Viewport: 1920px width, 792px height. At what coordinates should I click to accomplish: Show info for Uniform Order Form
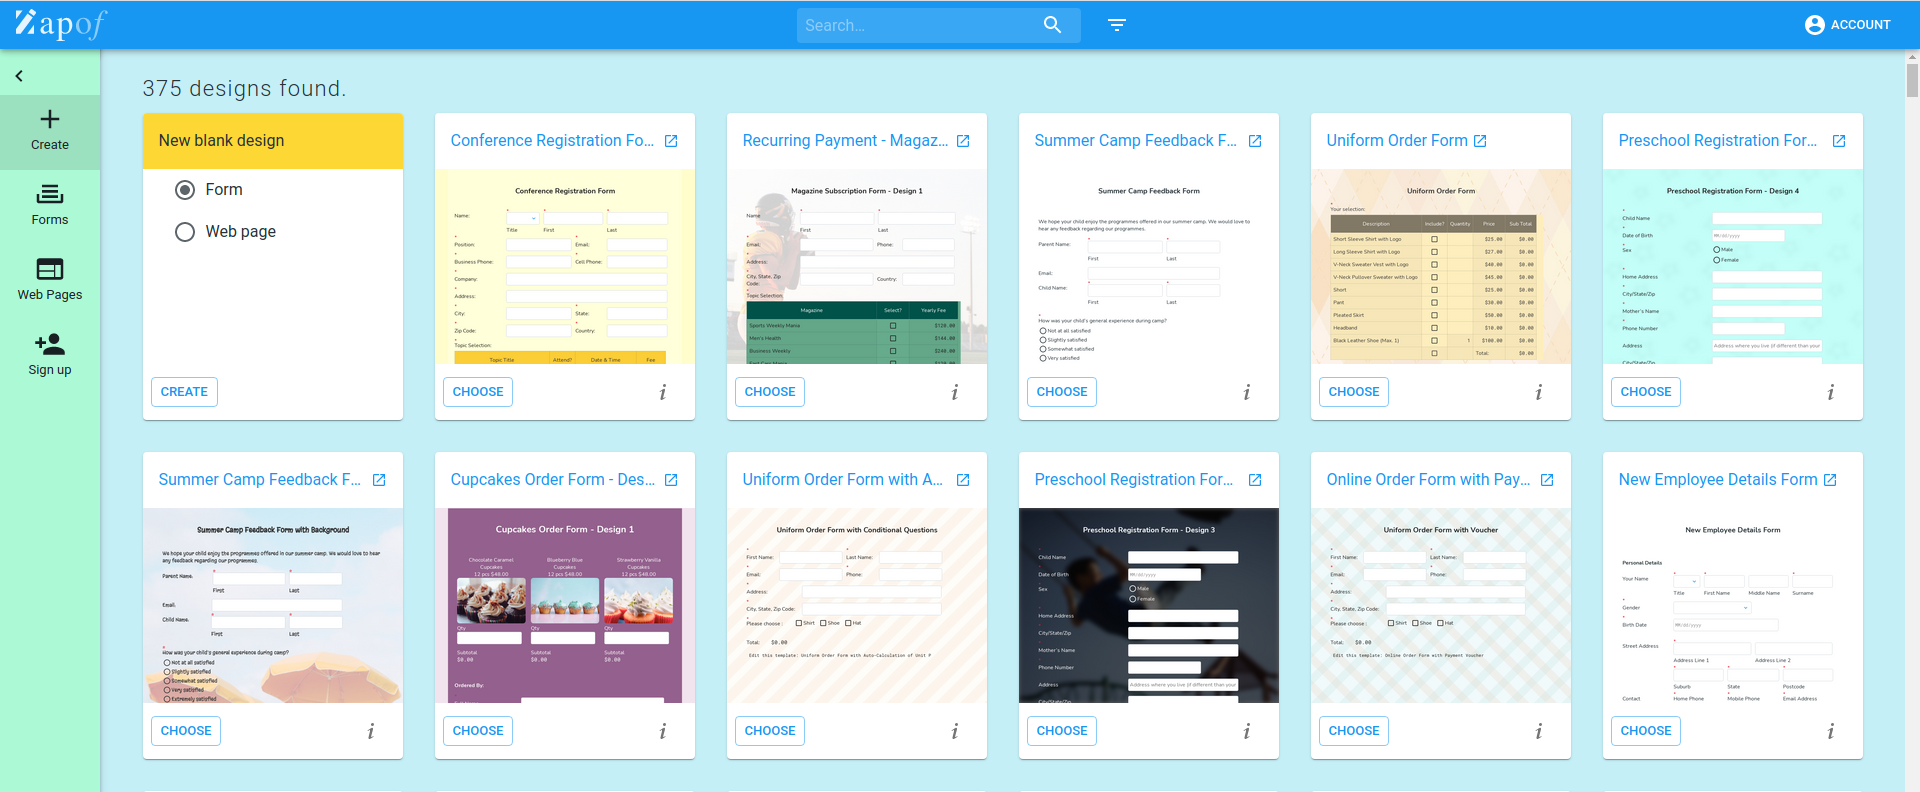(x=1539, y=392)
